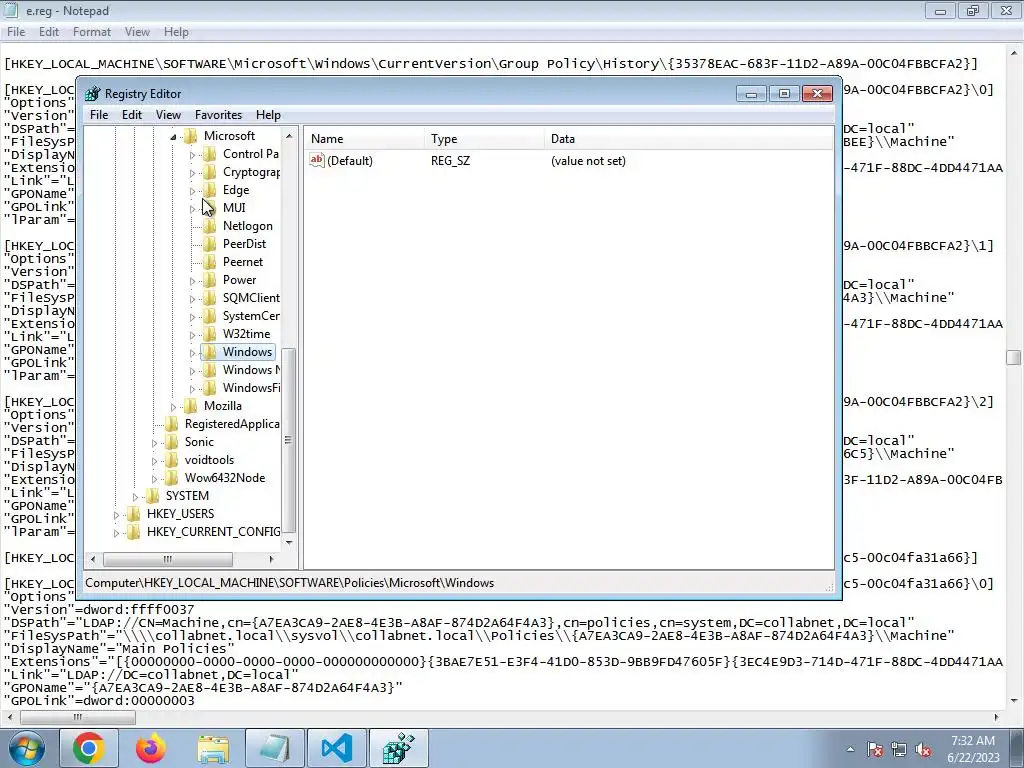Show hidden tray icons arrow
The height and width of the screenshot is (768, 1024).
850,750
